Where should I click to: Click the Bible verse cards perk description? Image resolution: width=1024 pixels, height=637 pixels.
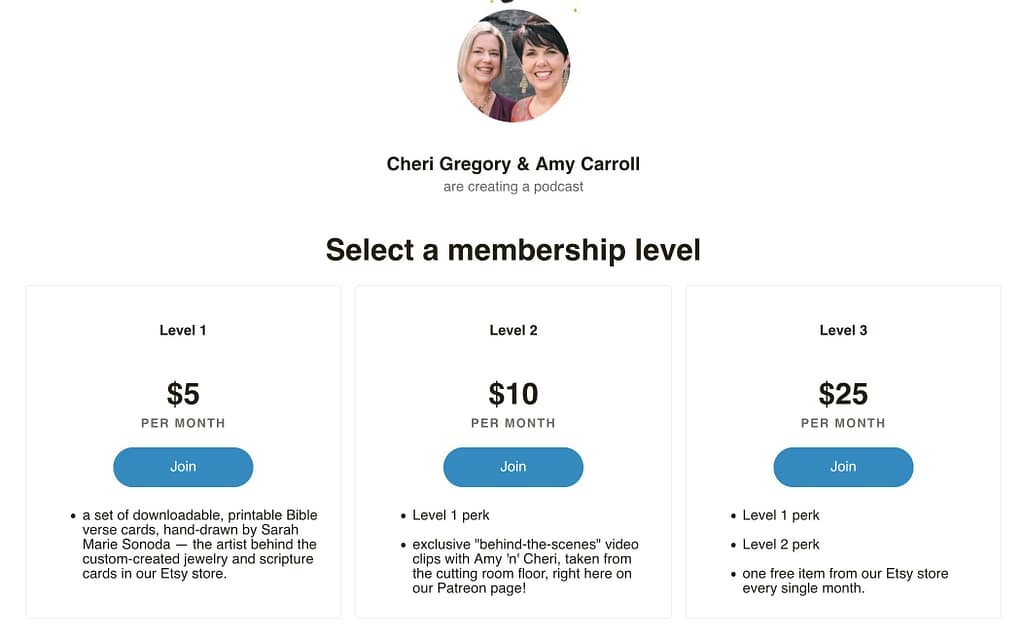(x=198, y=544)
